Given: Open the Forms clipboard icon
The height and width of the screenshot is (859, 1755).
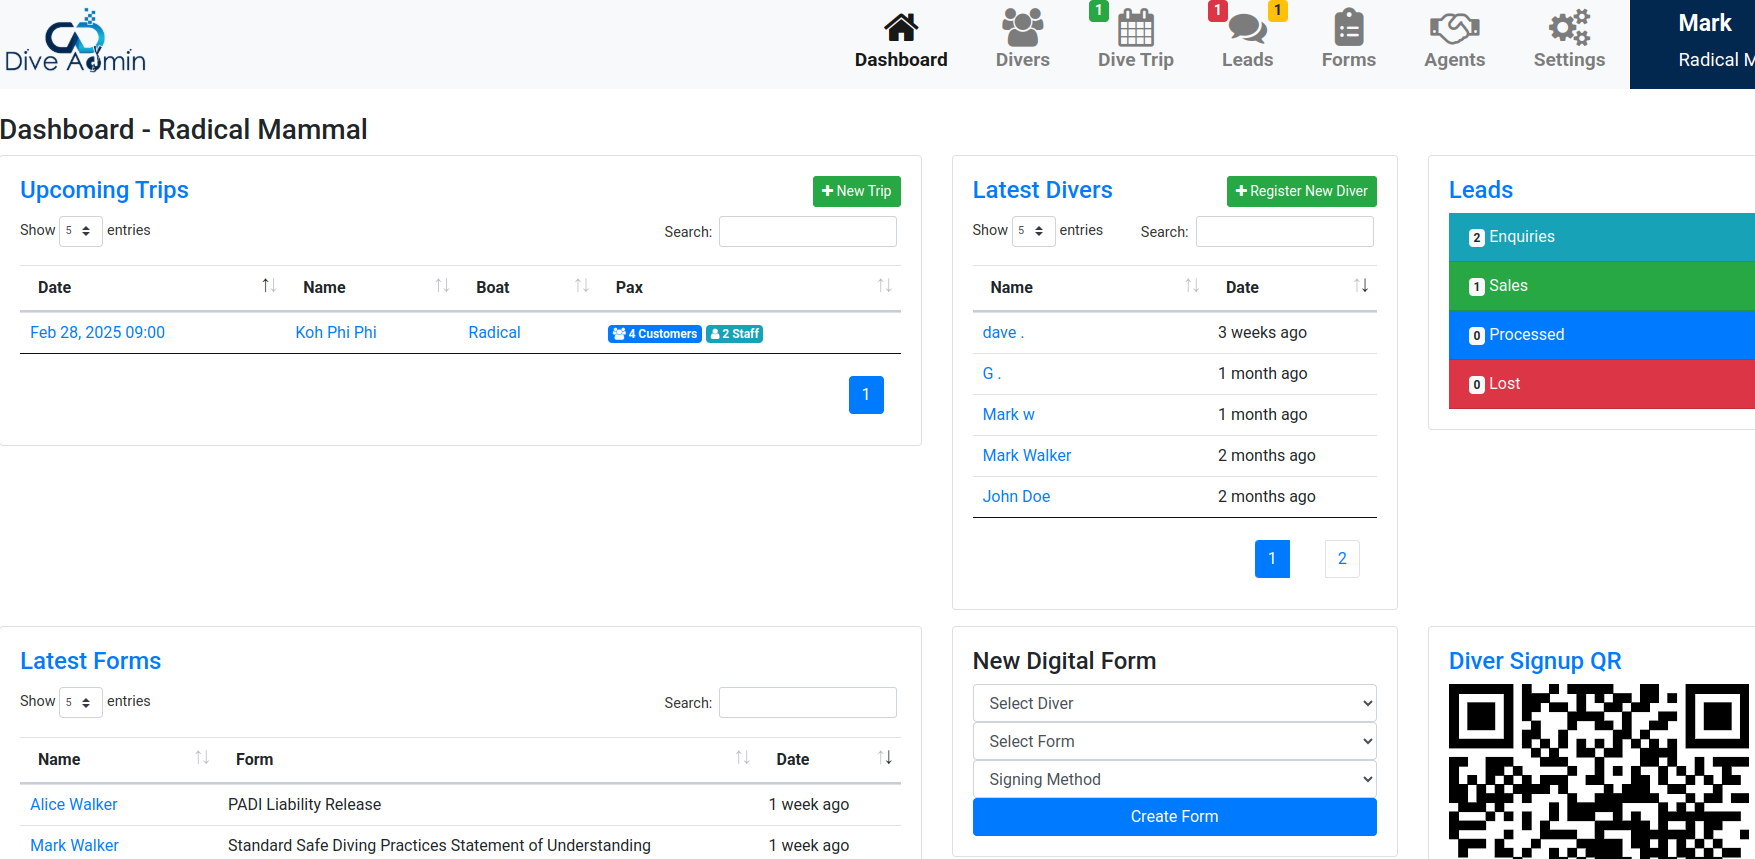Looking at the screenshot, I should click(x=1348, y=28).
